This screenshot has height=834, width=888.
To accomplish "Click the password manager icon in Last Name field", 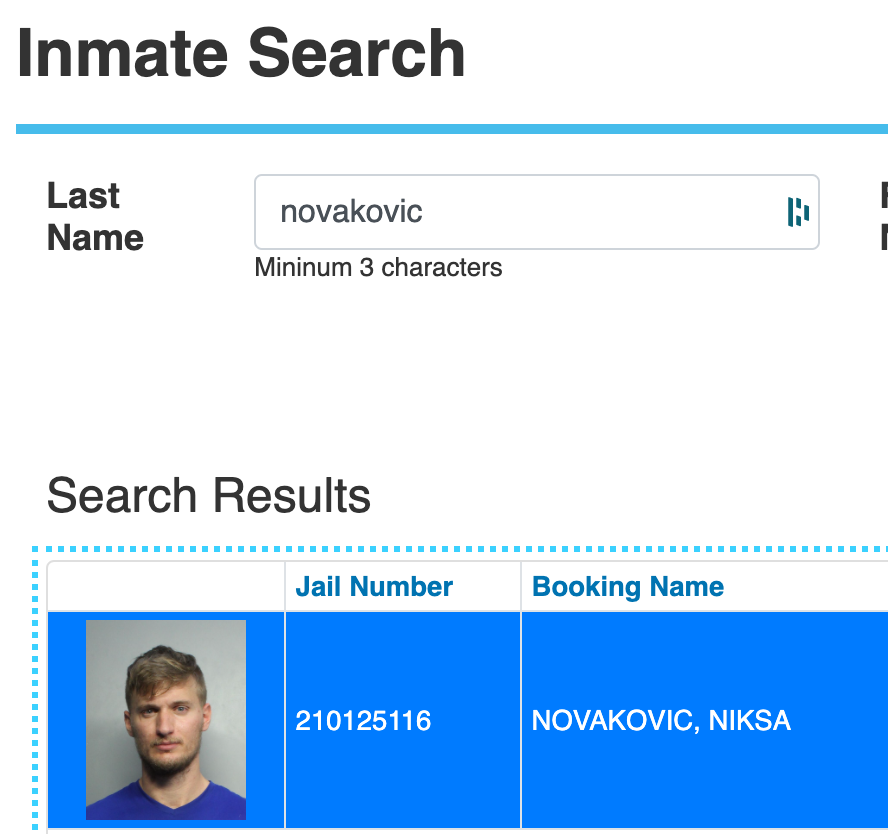I will click(x=797, y=211).
